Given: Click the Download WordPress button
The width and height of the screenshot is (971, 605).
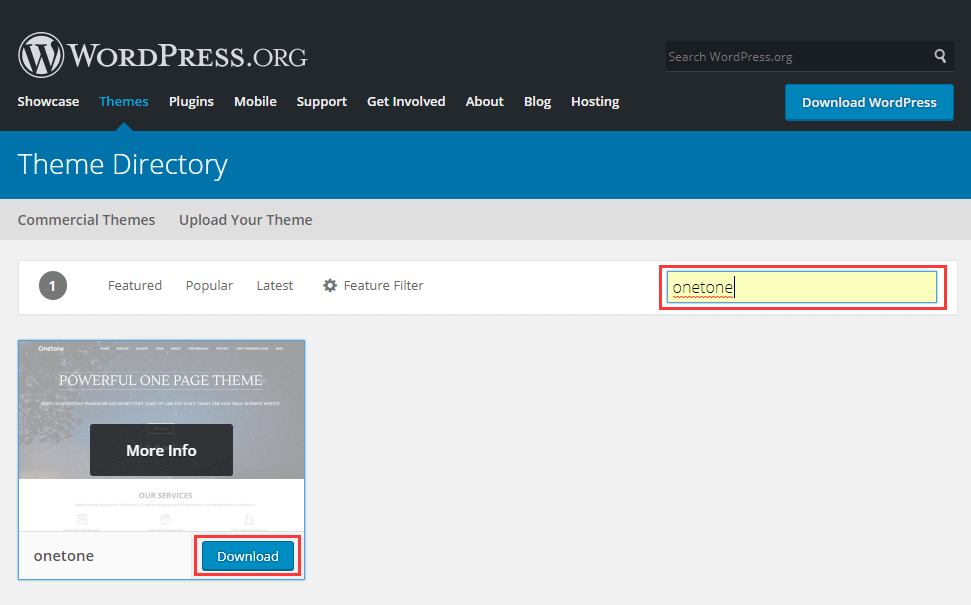Looking at the screenshot, I should [x=869, y=102].
